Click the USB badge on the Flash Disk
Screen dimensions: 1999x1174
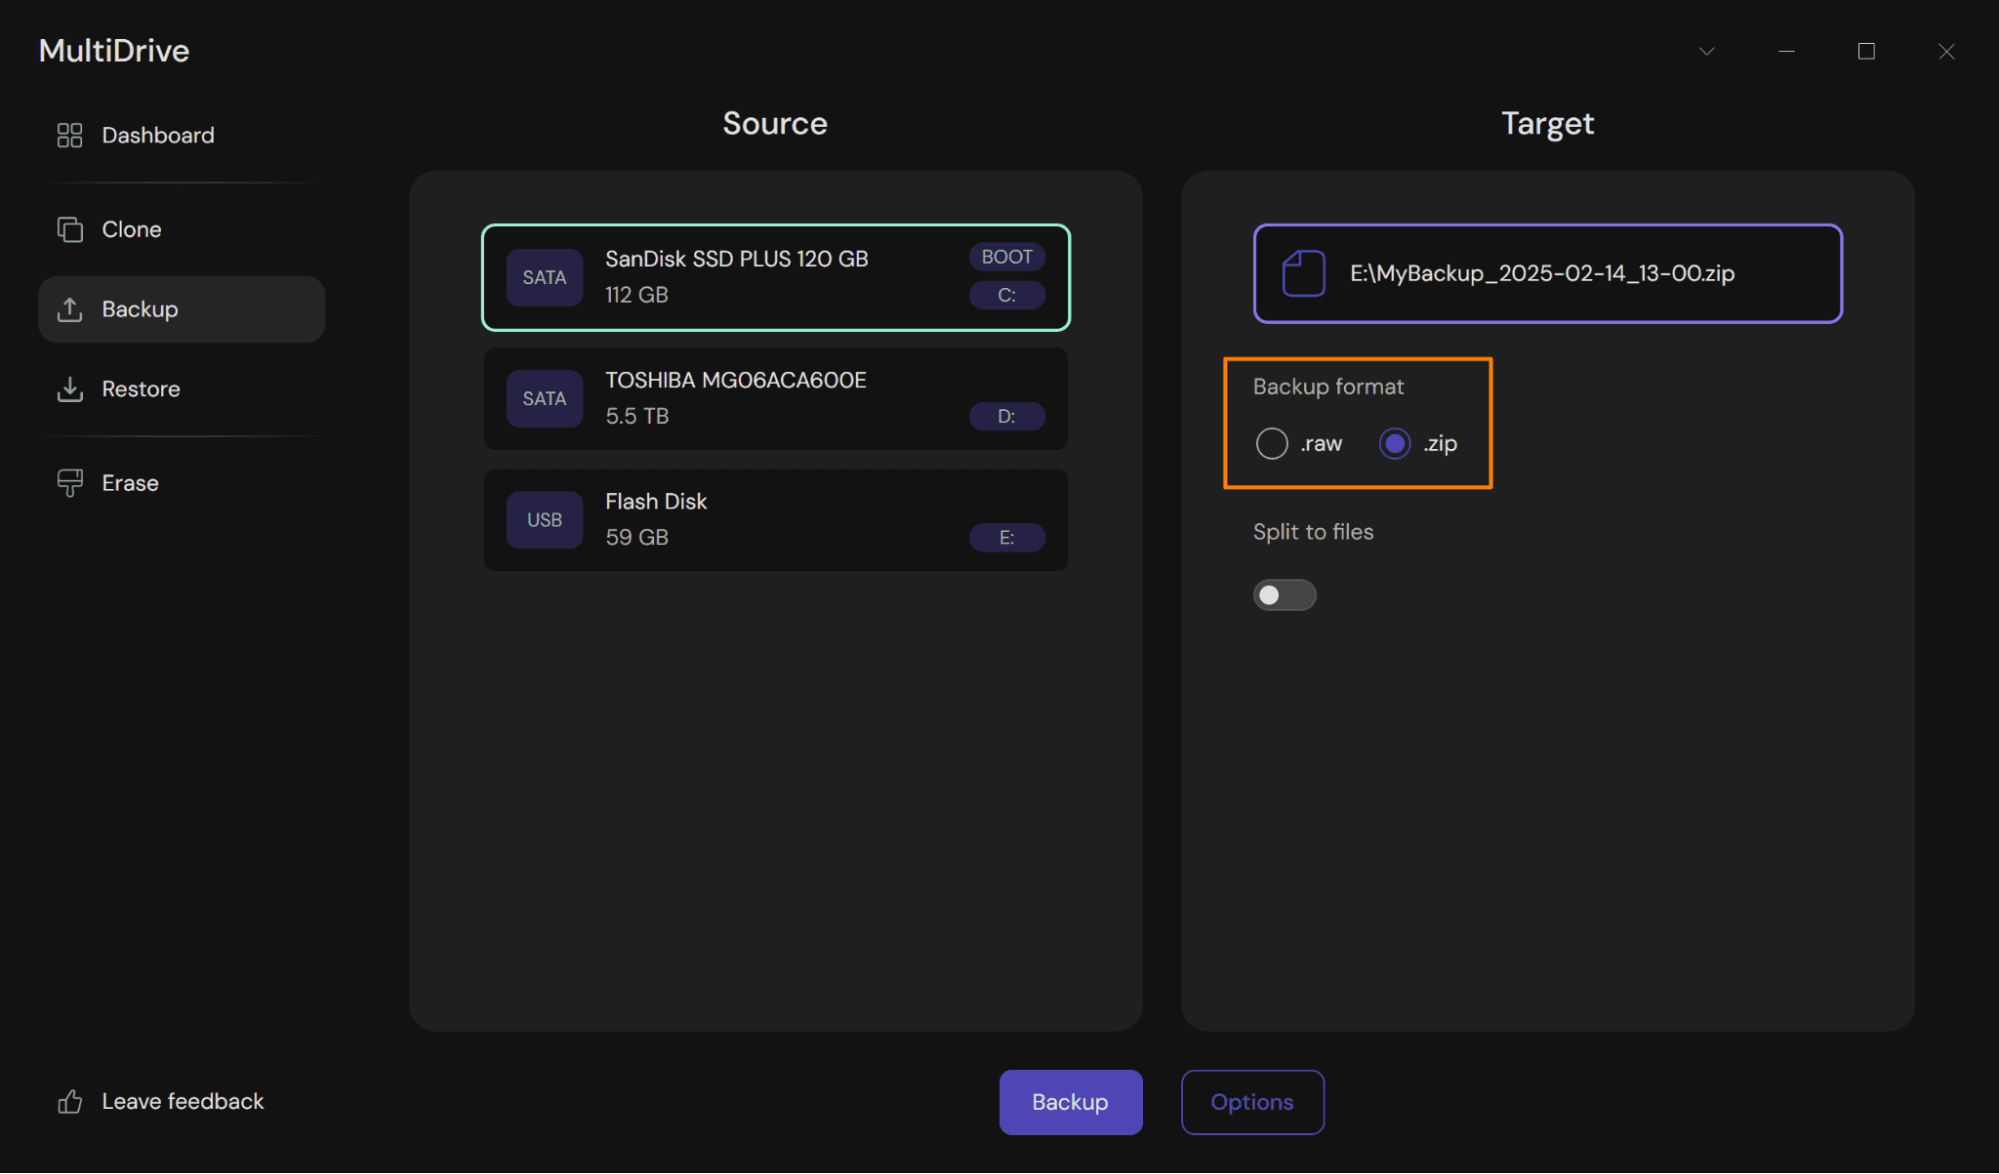pos(544,520)
